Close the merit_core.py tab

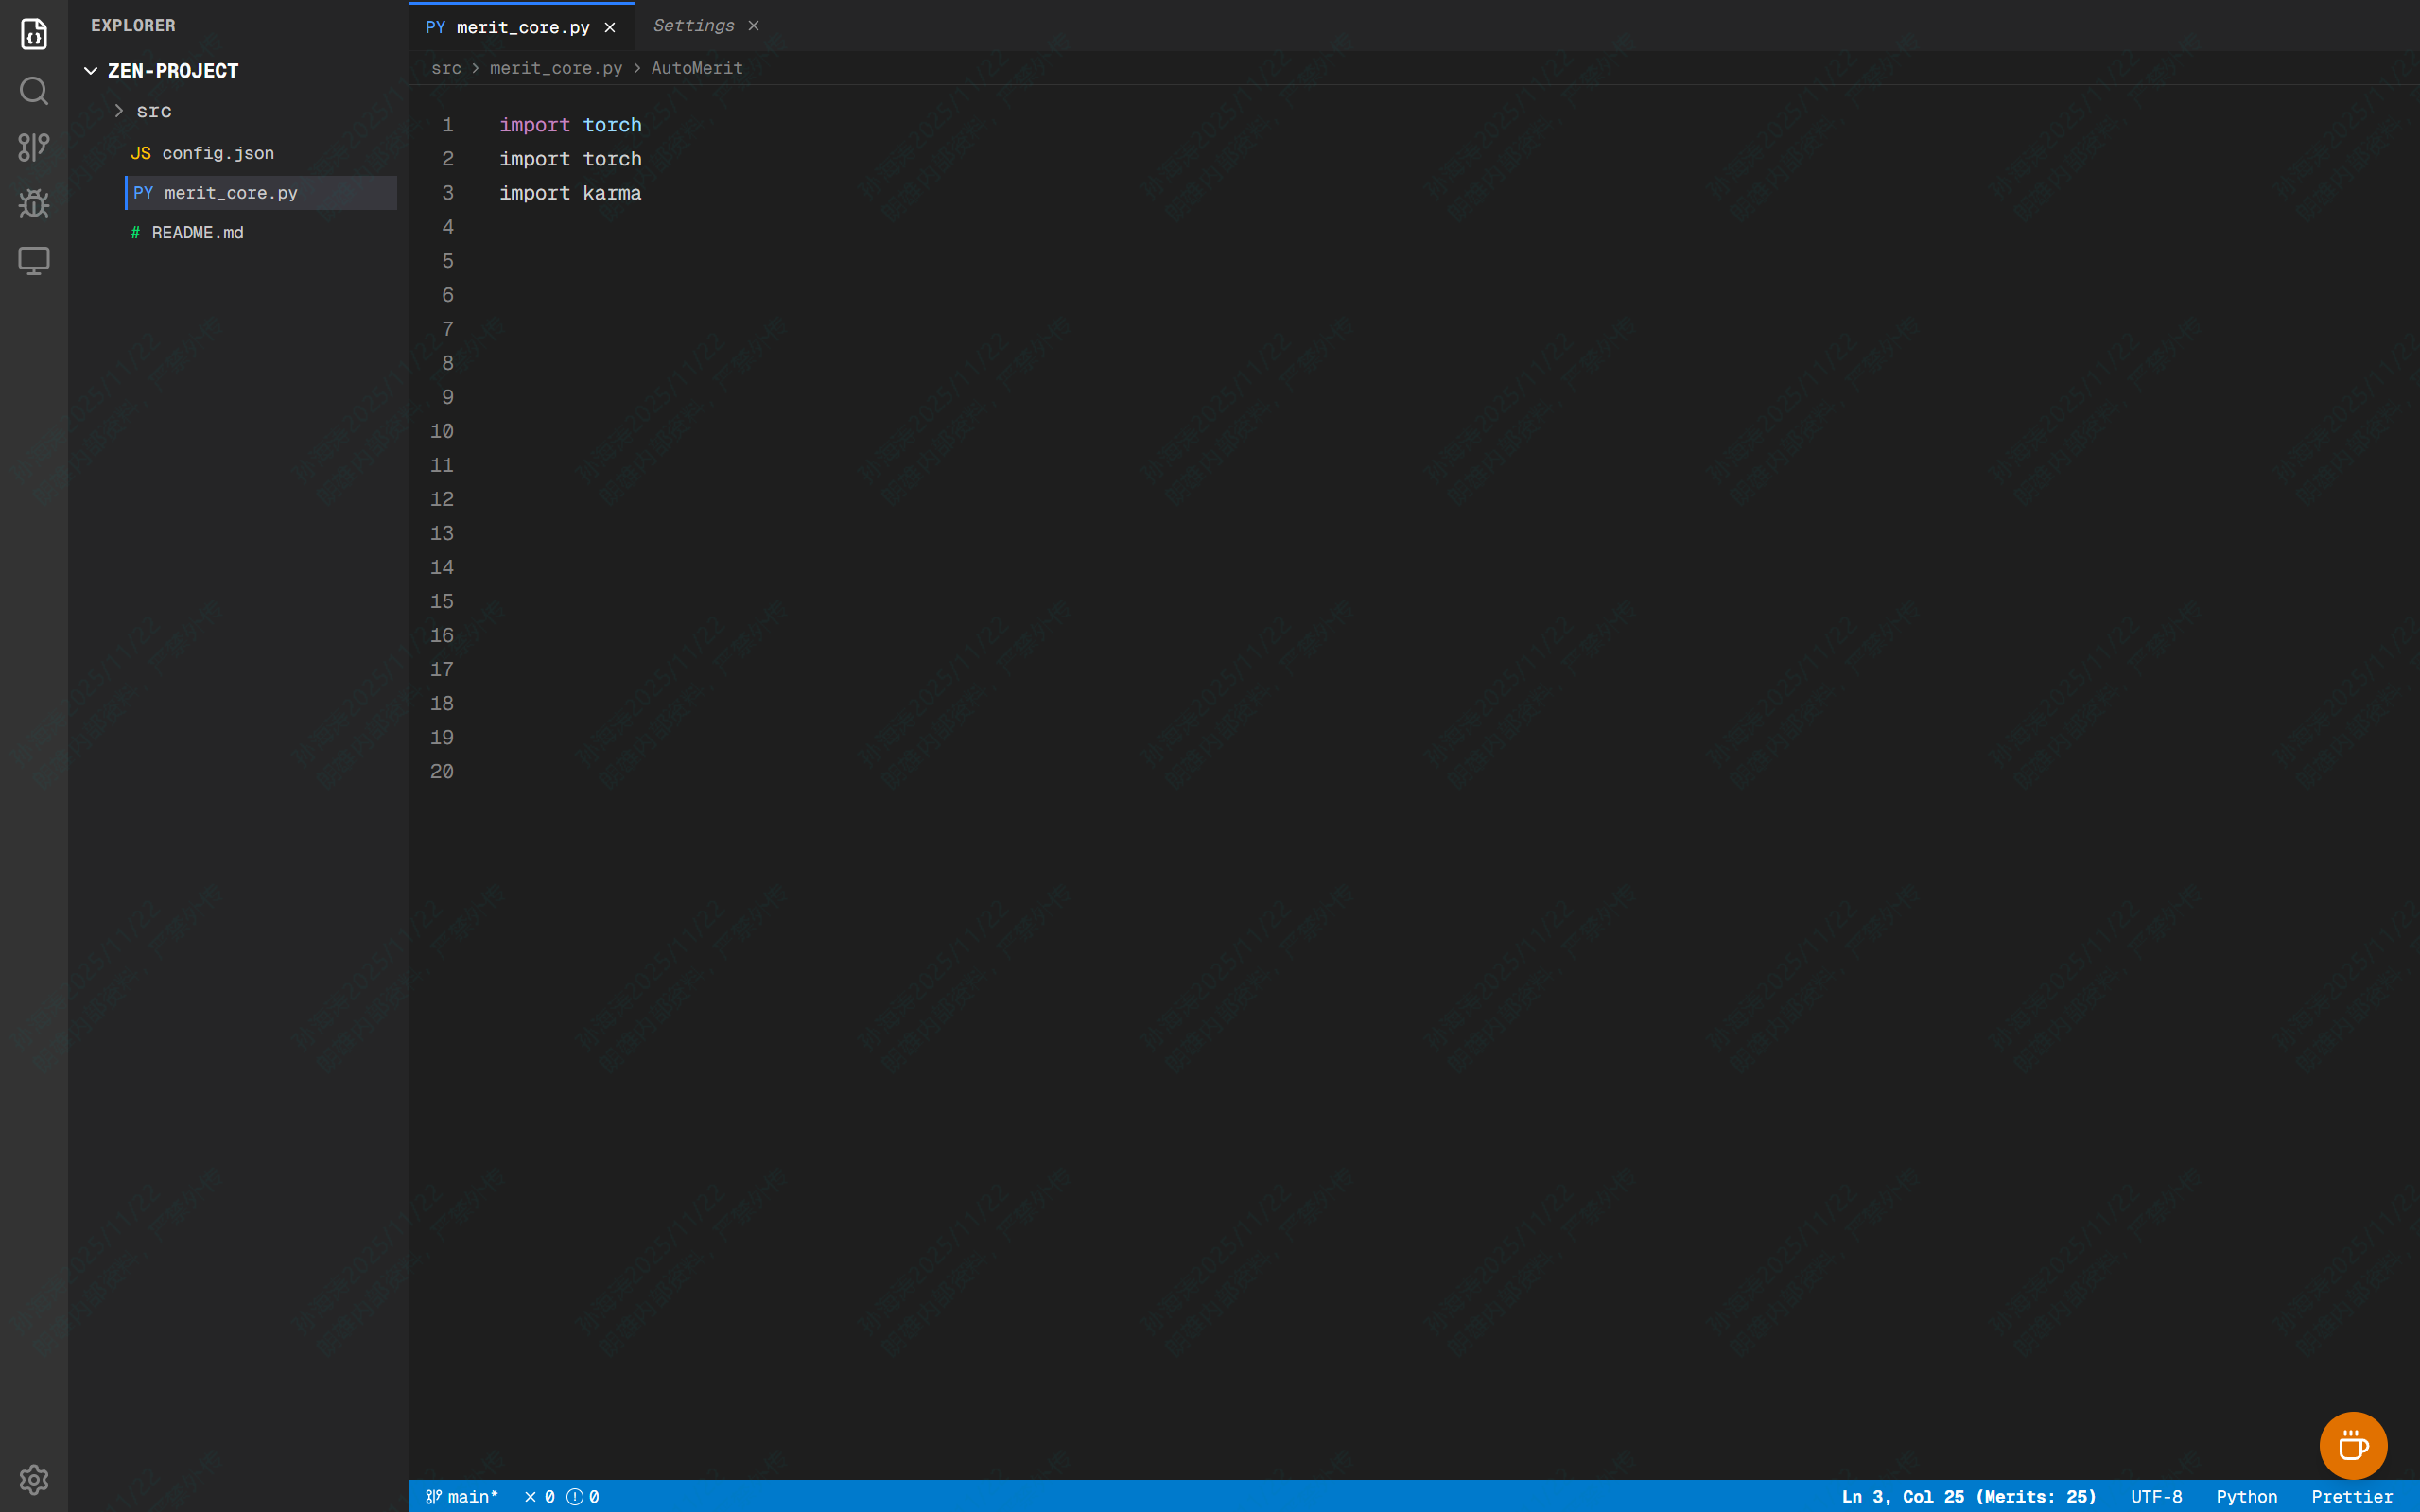[610, 27]
